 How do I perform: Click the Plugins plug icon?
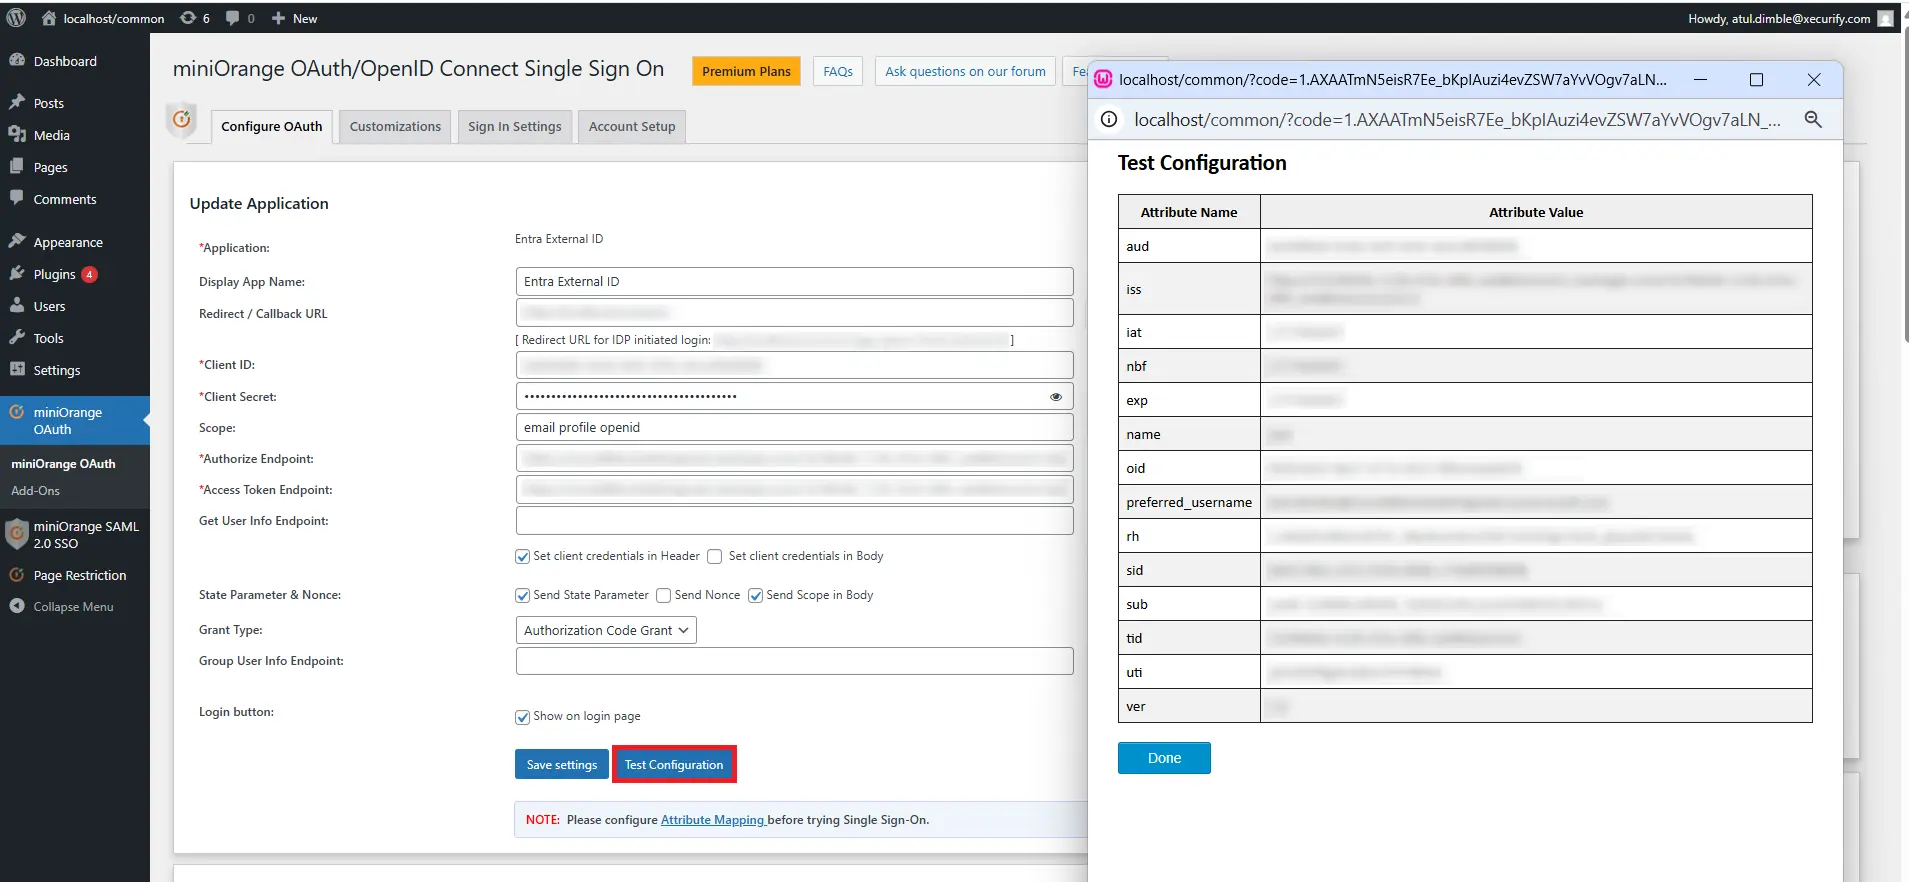tap(17, 273)
